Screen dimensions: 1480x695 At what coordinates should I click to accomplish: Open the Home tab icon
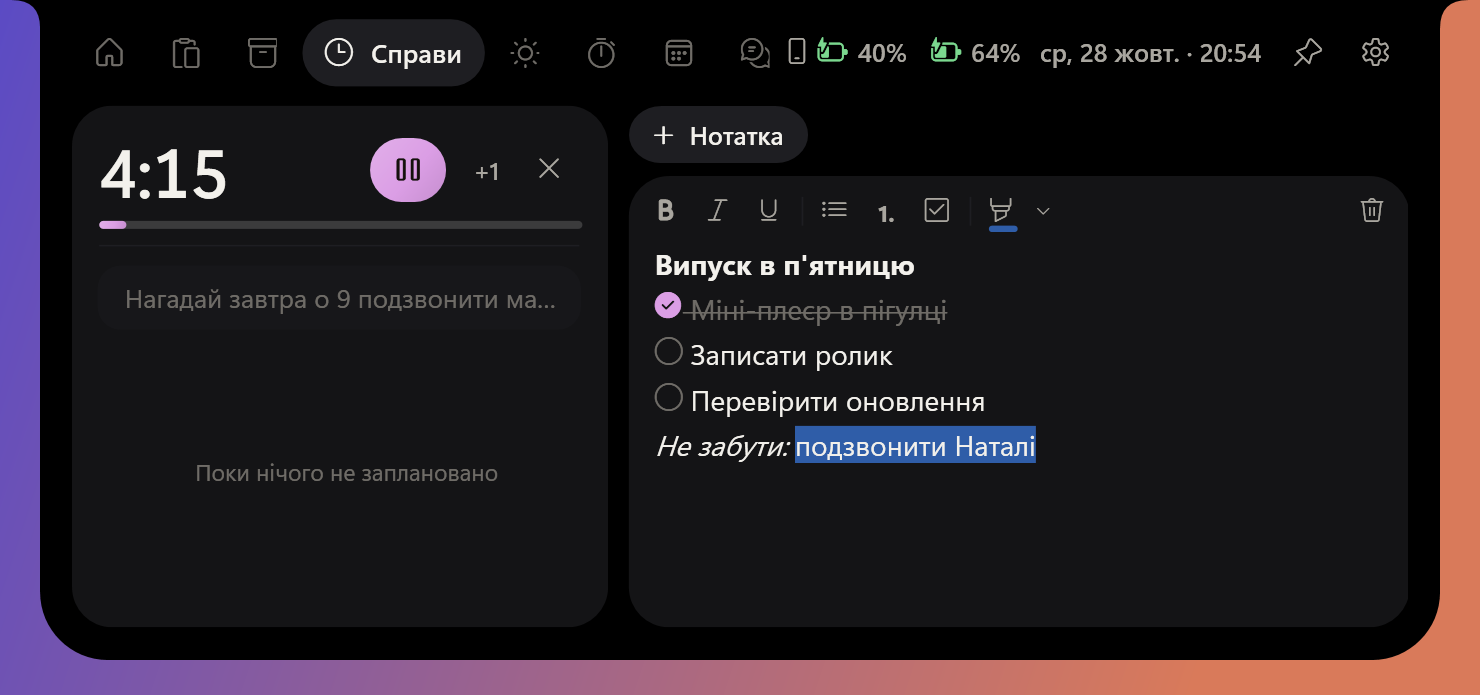point(109,53)
